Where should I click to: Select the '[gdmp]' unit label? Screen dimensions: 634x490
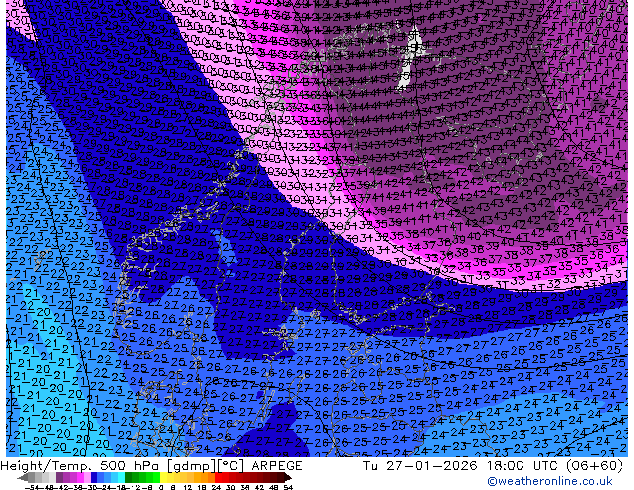pyautogui.click(x=192, y=466)
